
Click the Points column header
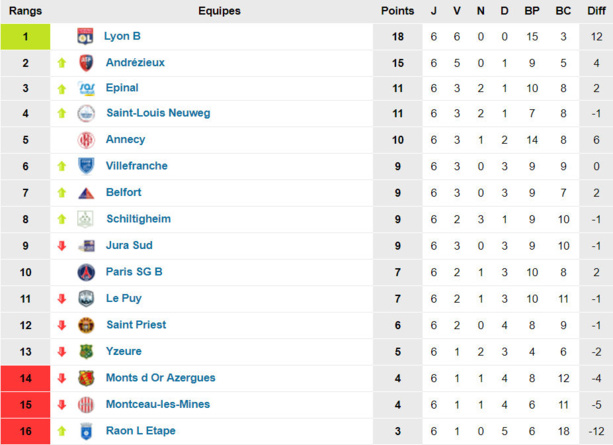pos(398,11)
